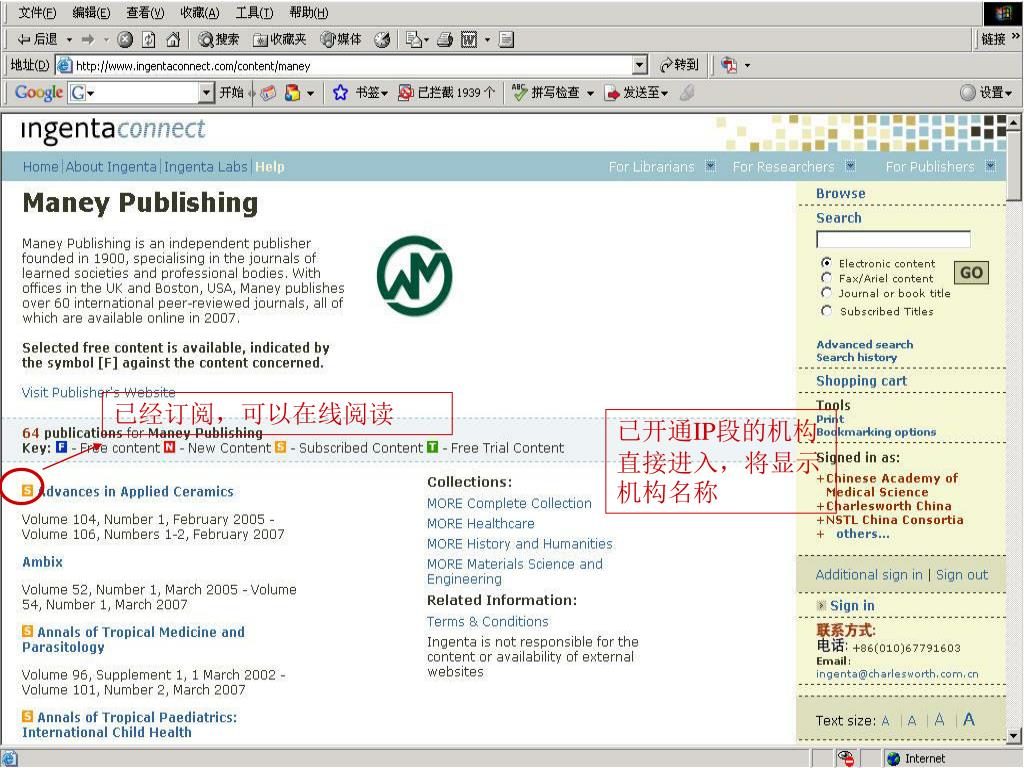The width and height of the screenshot is (1024, 768).
Task: Open Visit Publisher's Website link
Action: click(x=99, y=392)
